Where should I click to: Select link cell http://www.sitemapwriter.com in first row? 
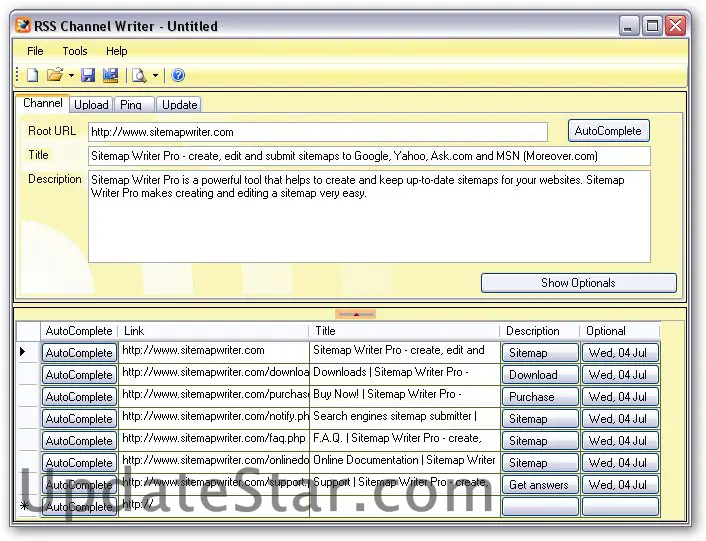(214, 352)
